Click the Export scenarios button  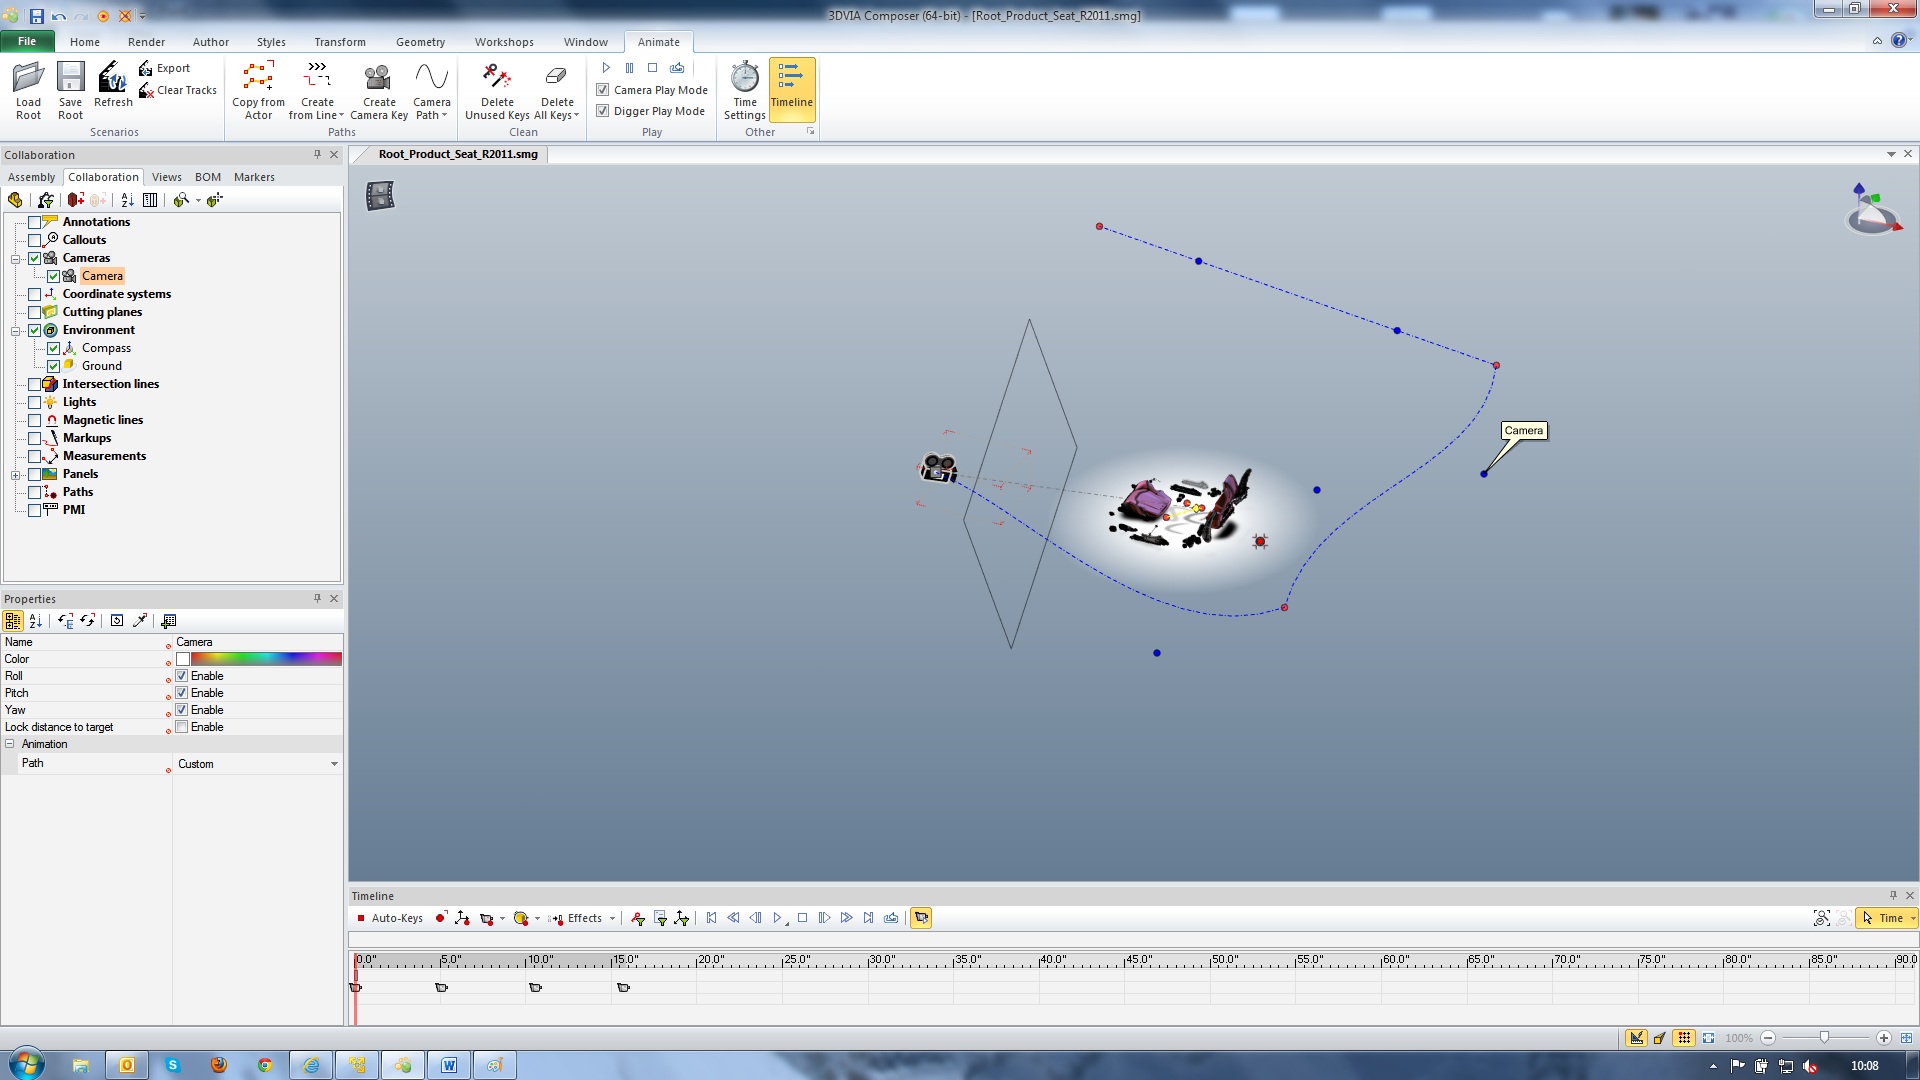[x=165, y=68]
